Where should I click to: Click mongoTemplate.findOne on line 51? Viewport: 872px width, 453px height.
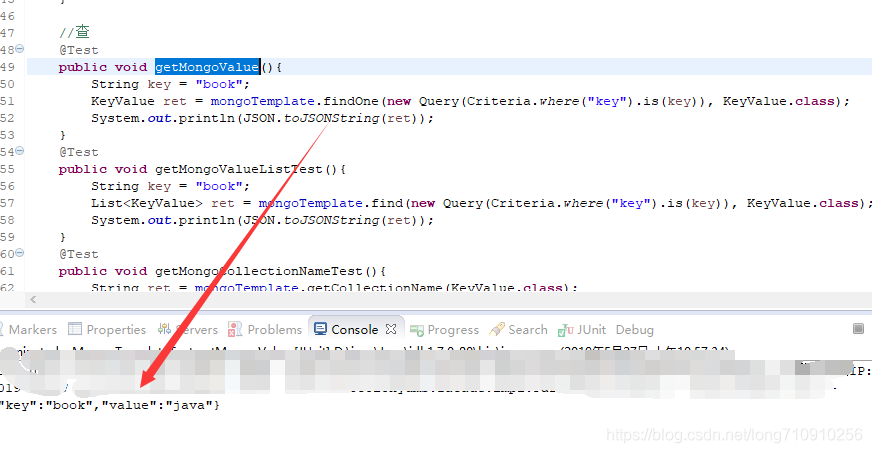point(294,101)
